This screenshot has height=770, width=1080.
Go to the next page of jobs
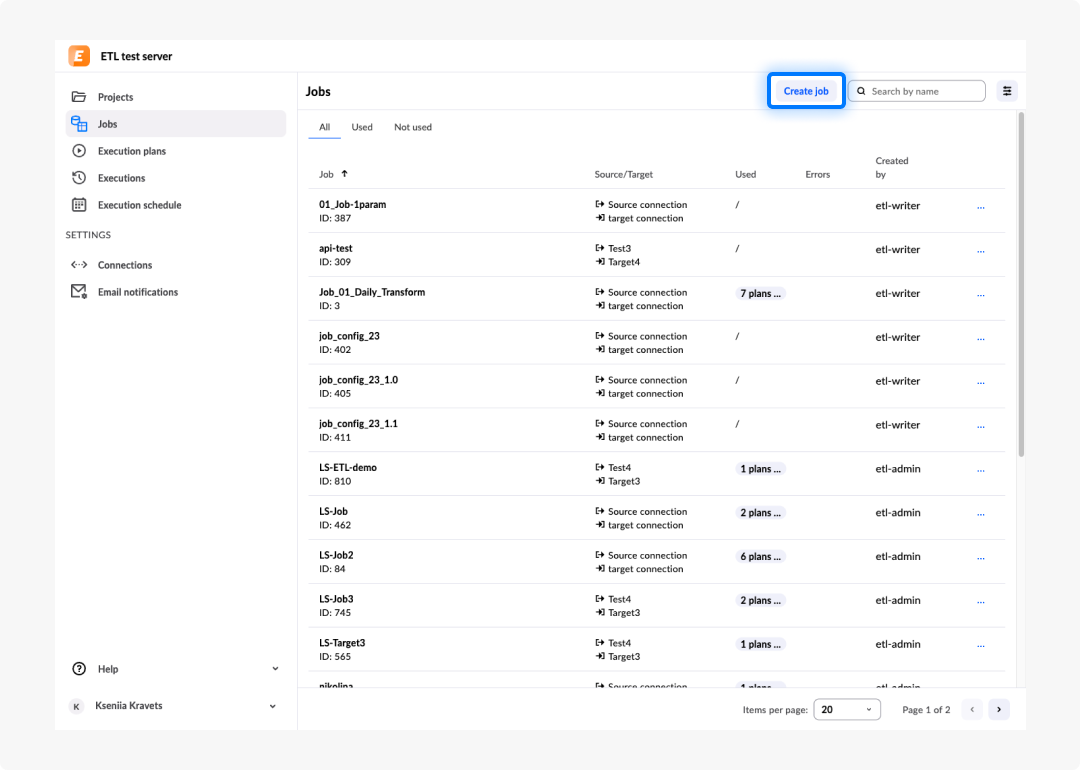[999, 709]
